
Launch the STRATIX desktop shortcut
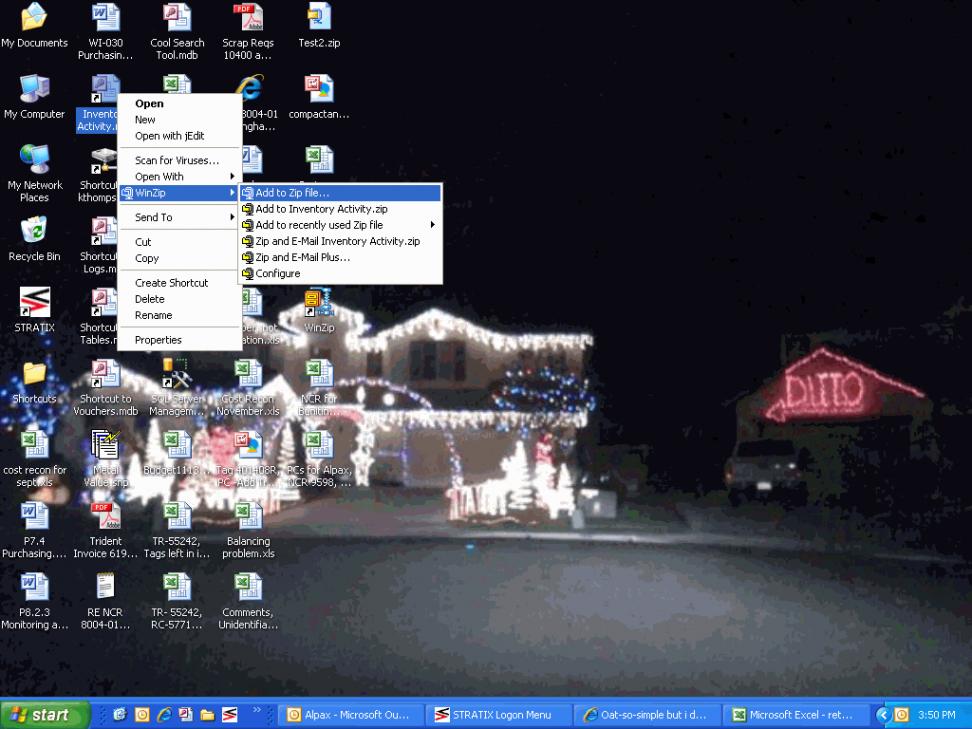34,305
